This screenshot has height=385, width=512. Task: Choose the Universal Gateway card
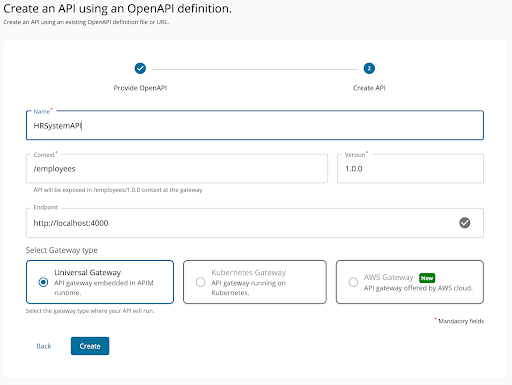point(100,282)
